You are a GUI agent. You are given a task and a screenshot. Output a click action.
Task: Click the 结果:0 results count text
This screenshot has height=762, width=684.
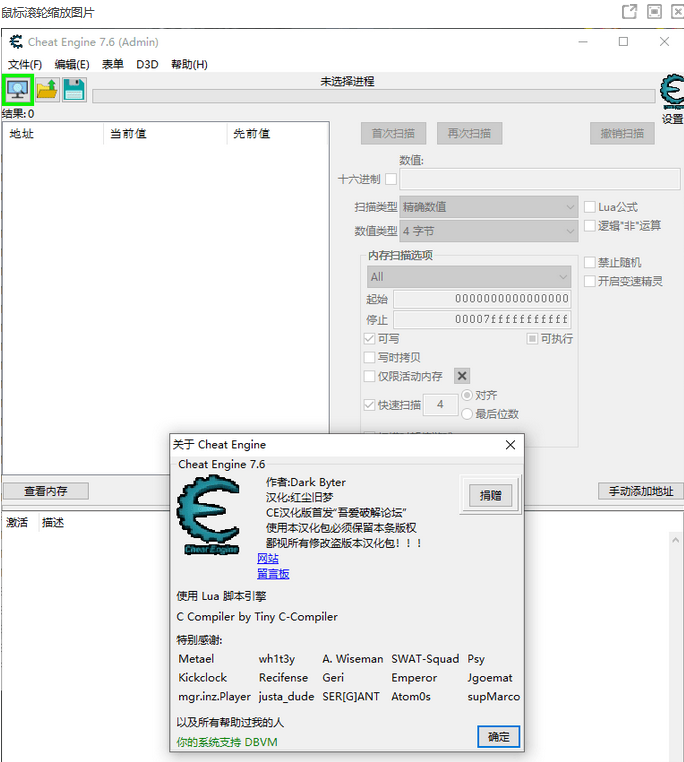[x=18, y=114]
